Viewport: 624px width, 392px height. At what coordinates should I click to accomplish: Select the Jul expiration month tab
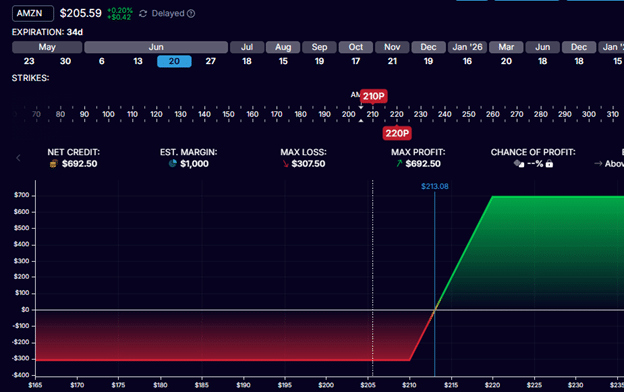(247, 47)
